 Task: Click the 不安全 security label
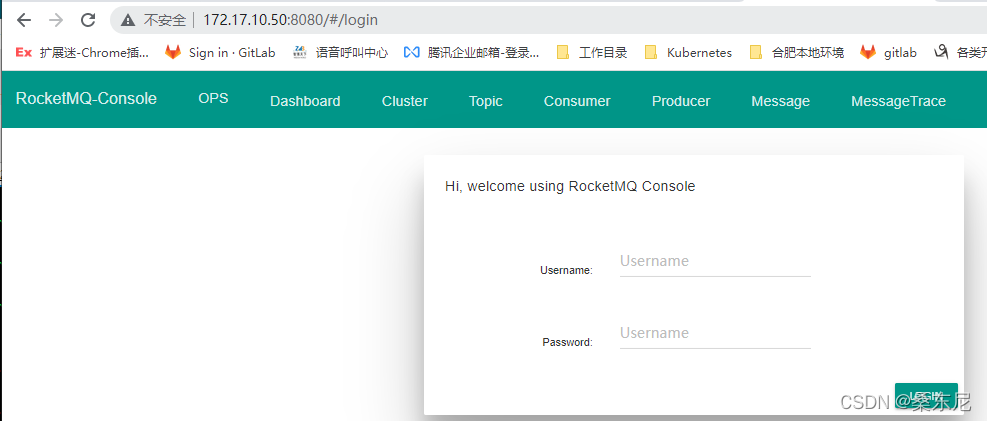tap(165, 20)
